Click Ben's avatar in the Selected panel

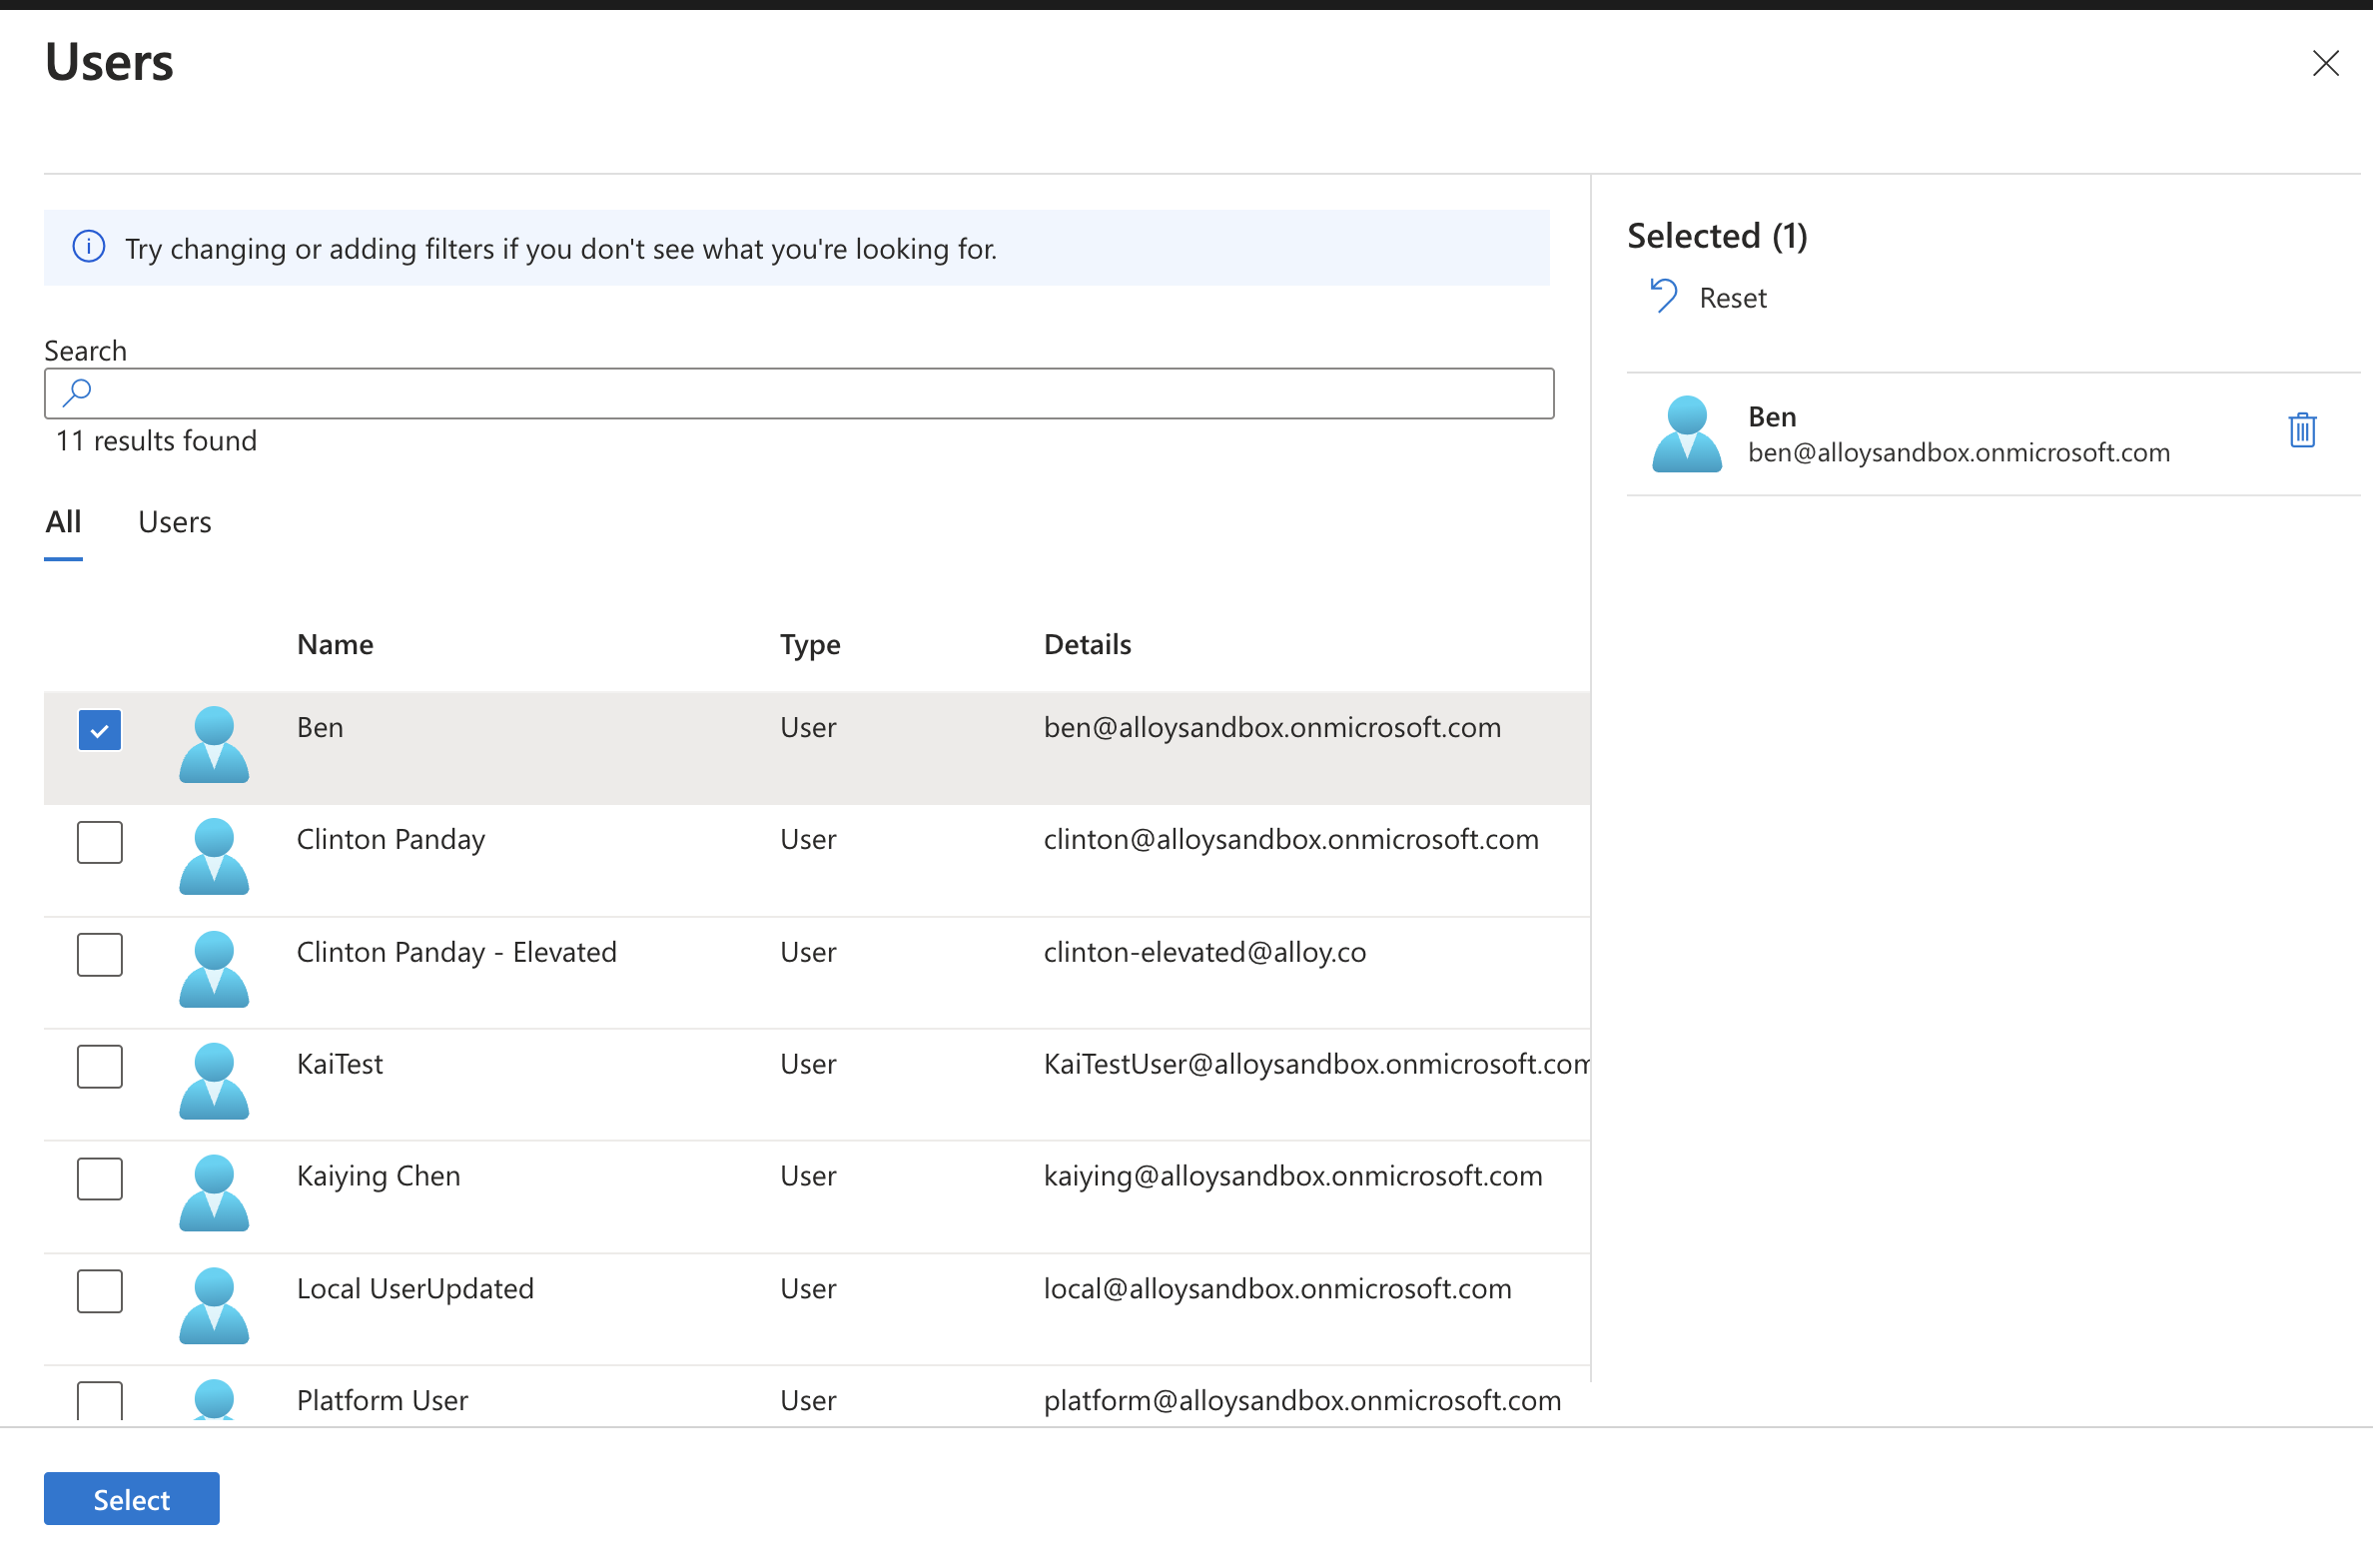point(1686,434)
